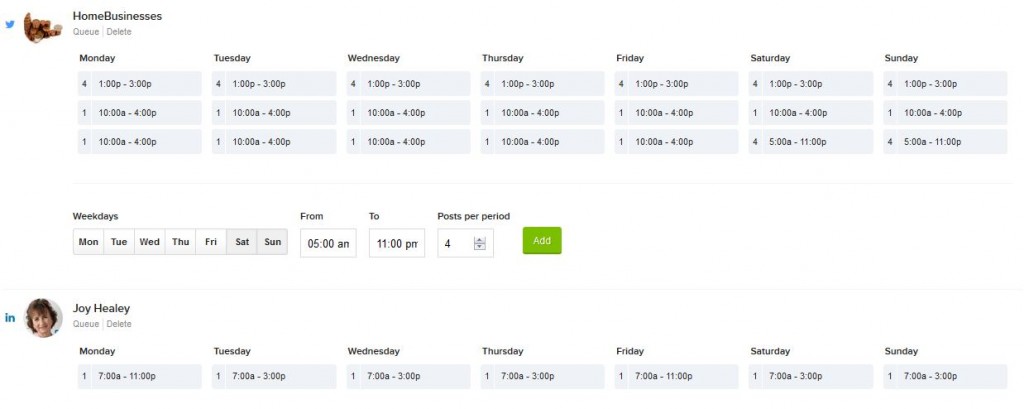
Task: Click Delete link under HomeBusinesses
Action: click(x=119, y=31)
